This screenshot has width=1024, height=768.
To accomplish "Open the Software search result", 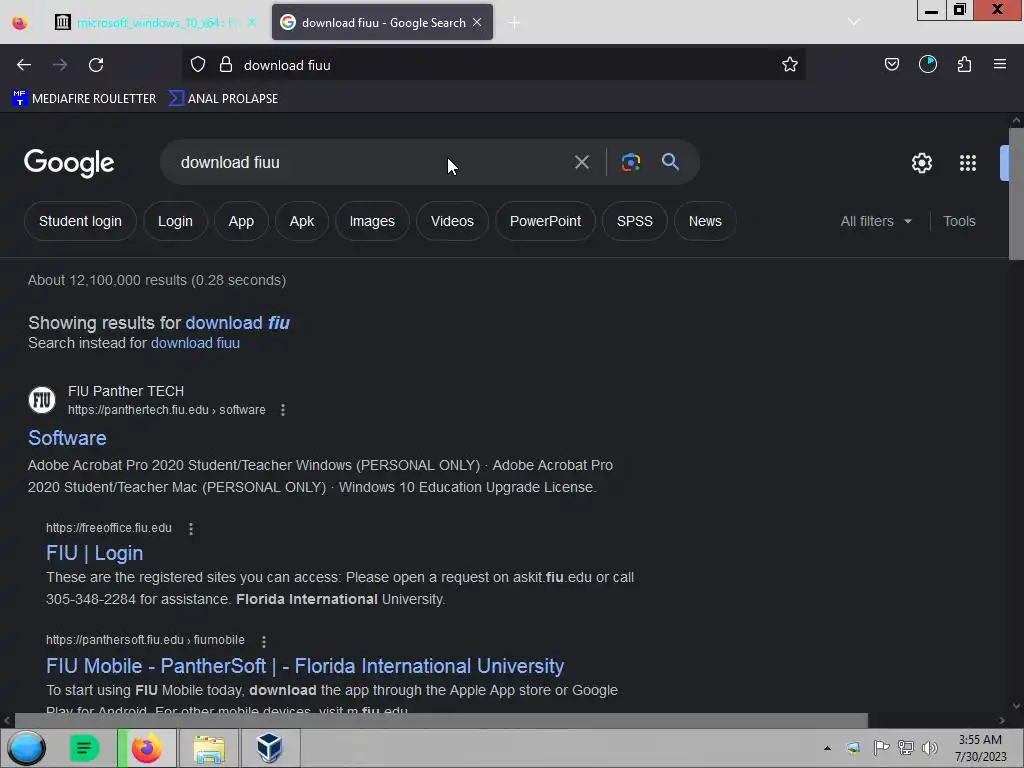I will pyautogui.click(x=67, y=438).
